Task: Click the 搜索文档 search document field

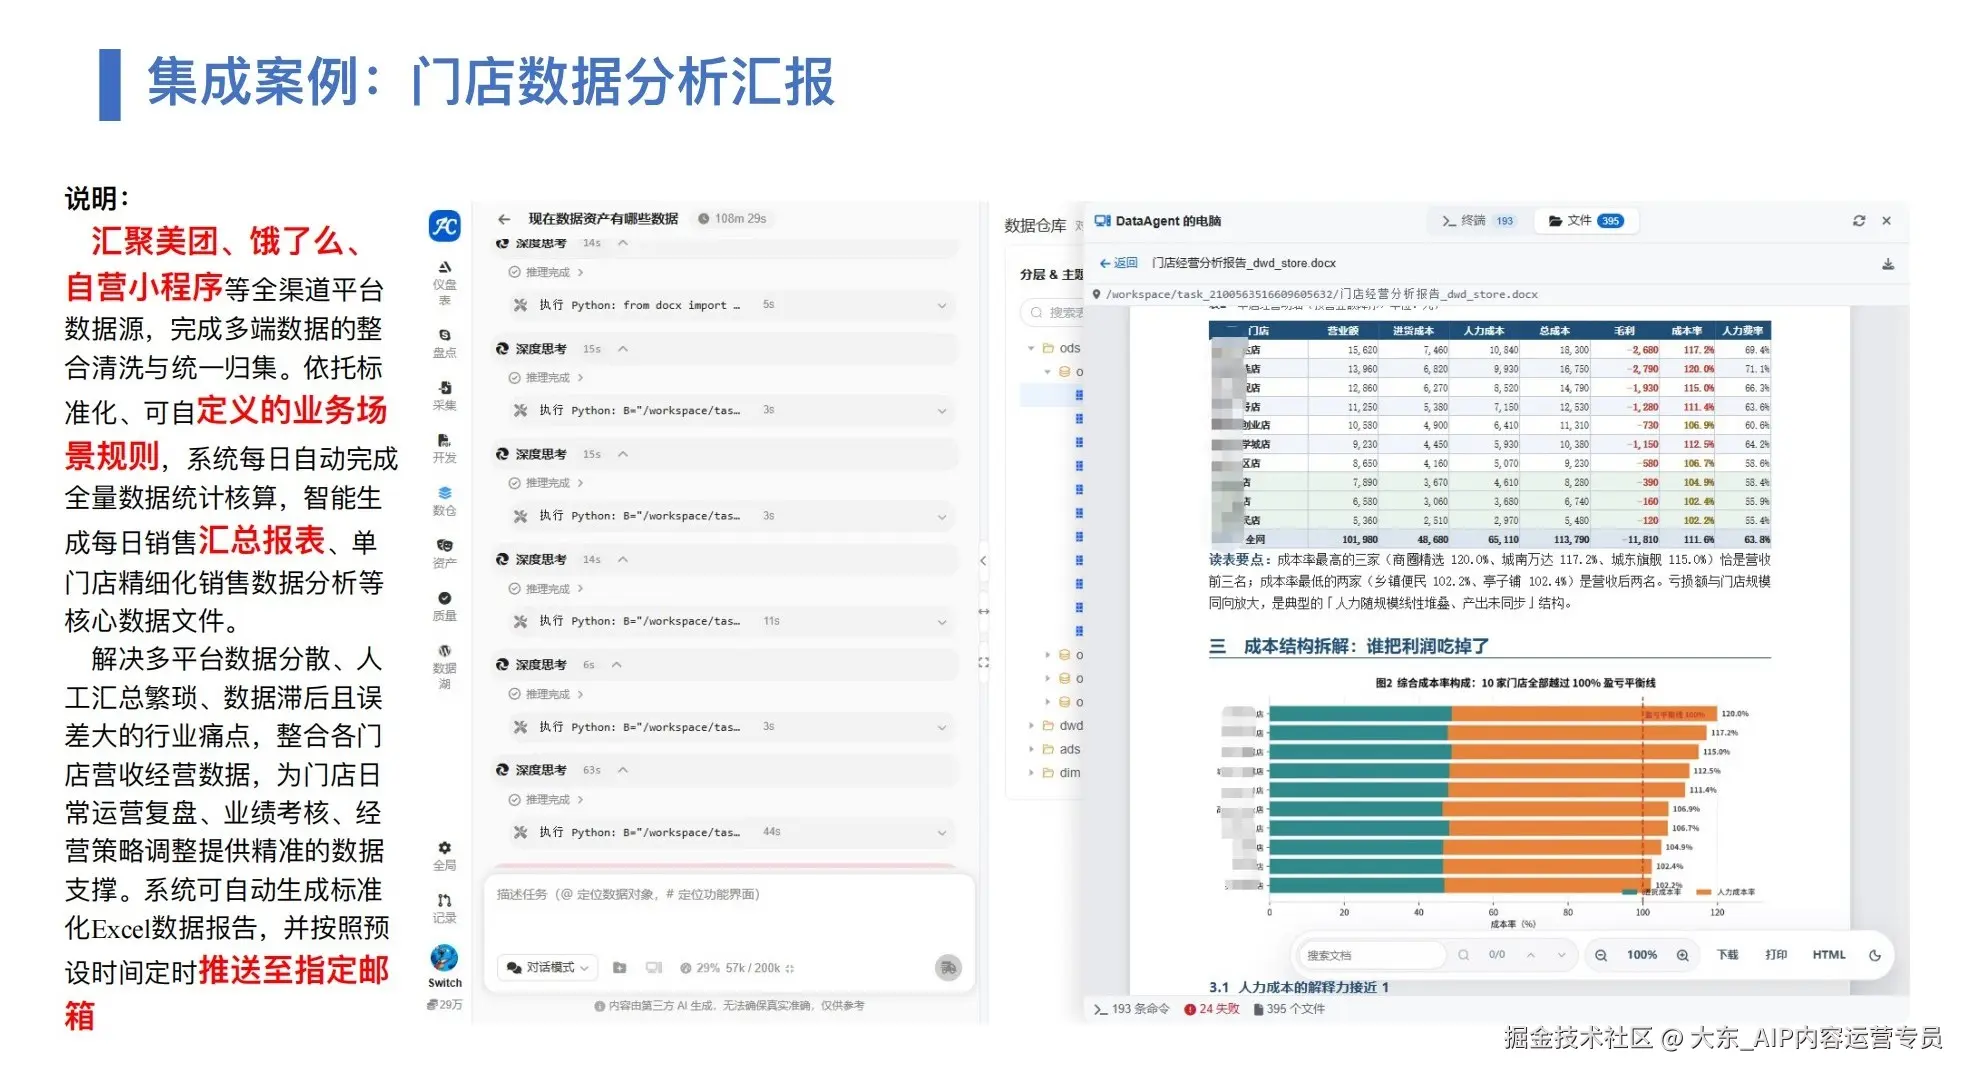Action: 1372,955
